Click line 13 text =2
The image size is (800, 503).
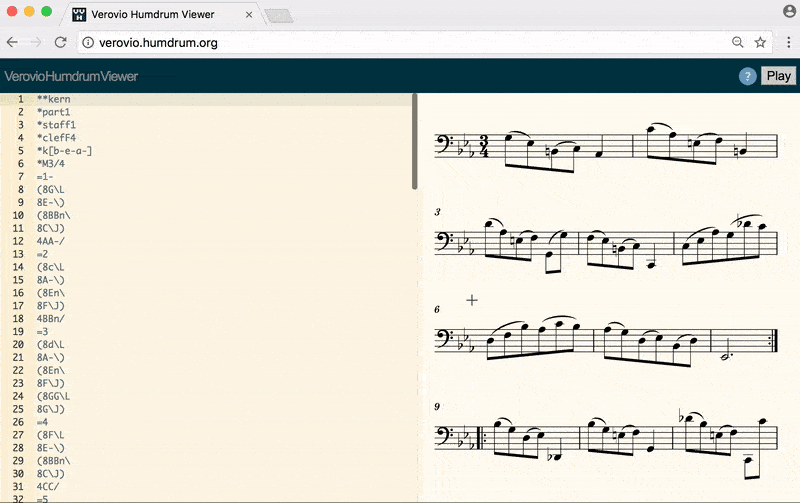(x=42, y=254)
